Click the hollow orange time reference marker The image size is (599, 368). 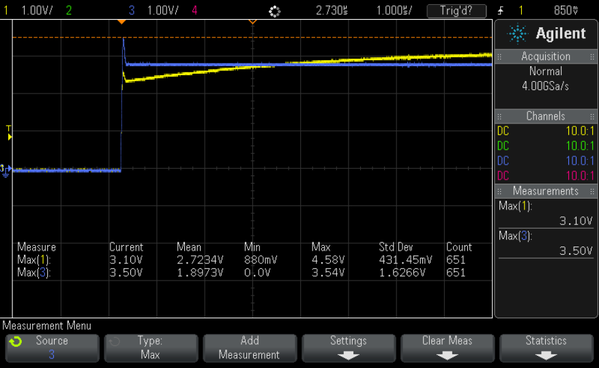click(253, 22)
